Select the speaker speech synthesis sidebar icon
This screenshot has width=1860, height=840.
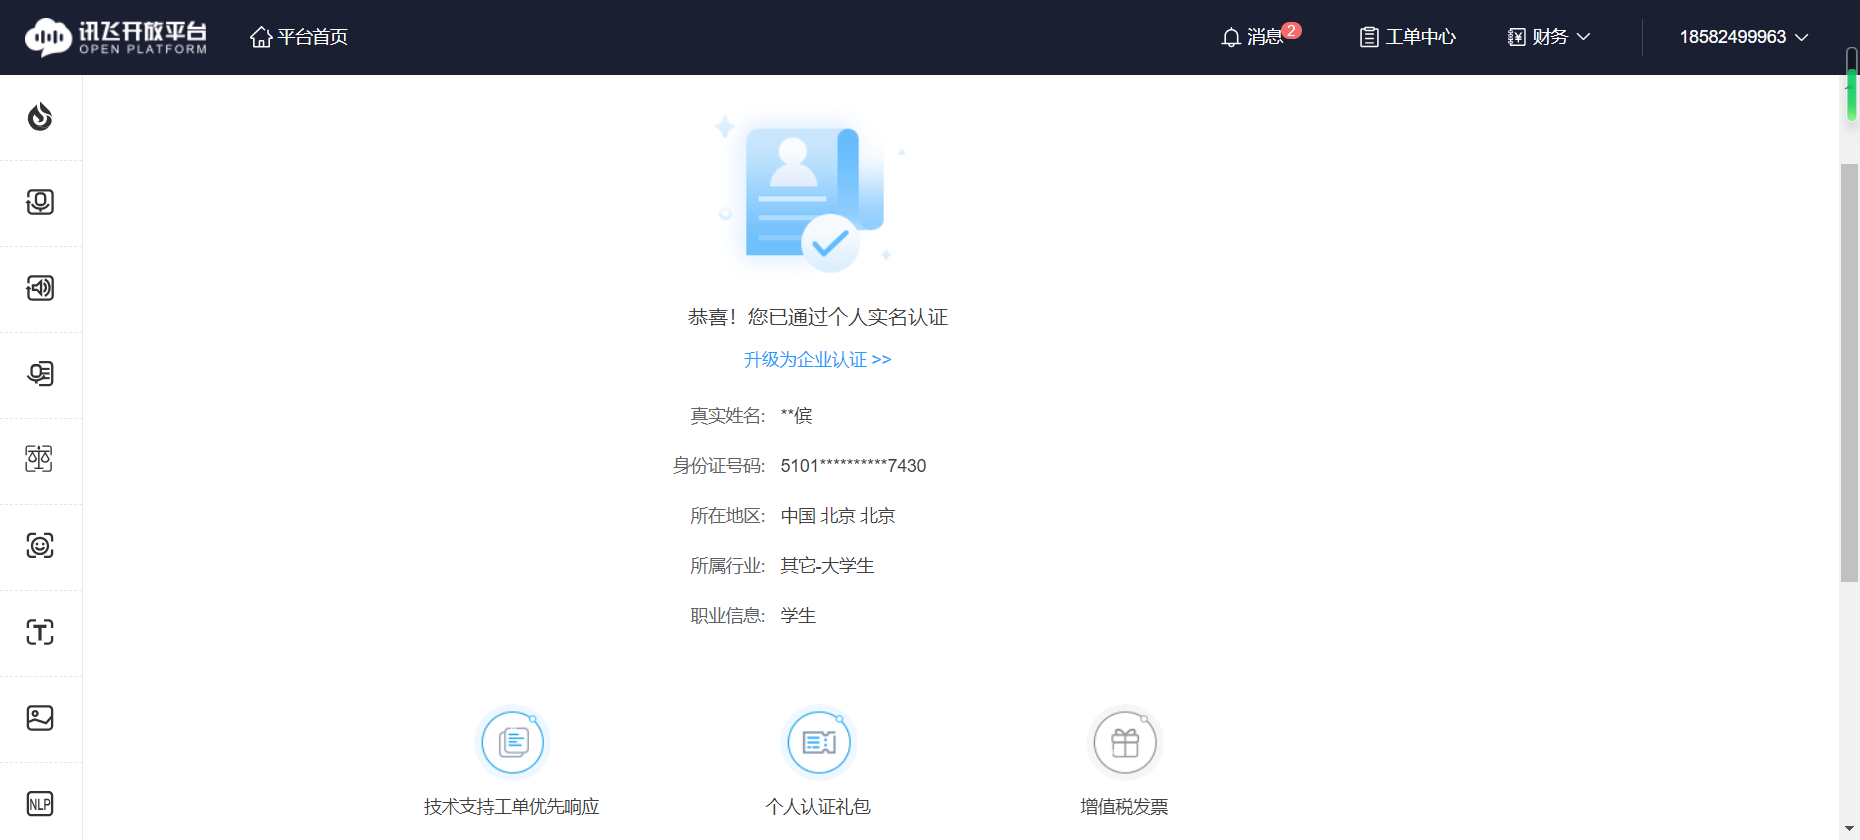pos(40,288)
